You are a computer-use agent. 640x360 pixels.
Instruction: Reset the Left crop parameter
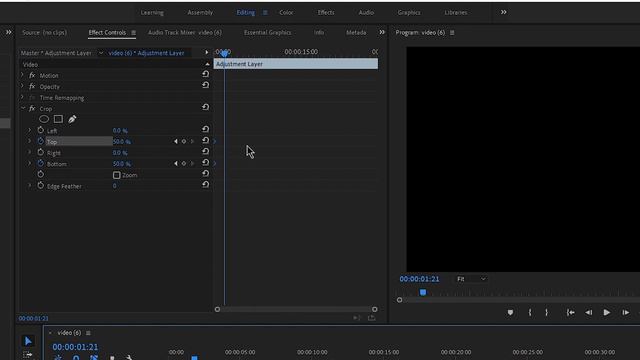pyautogui.click(x=205, y=129)
